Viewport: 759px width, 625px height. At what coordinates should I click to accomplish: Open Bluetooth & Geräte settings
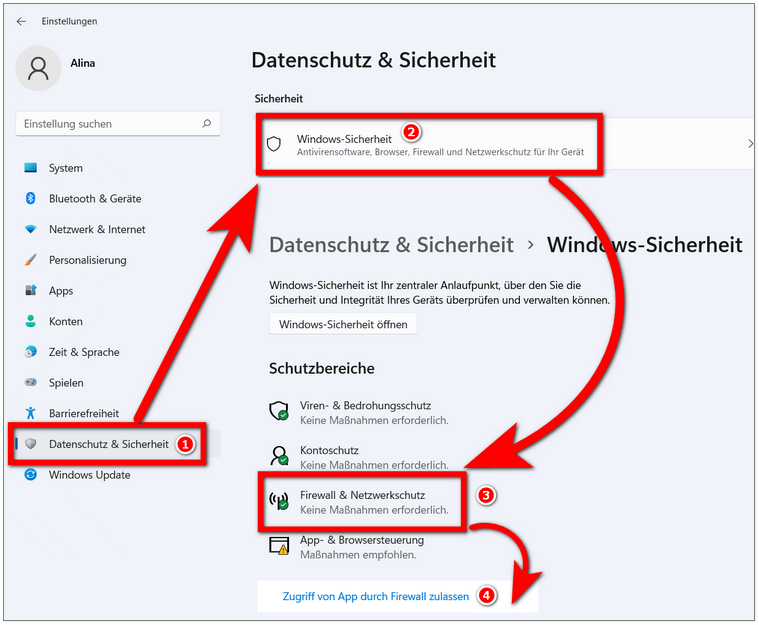95,198
